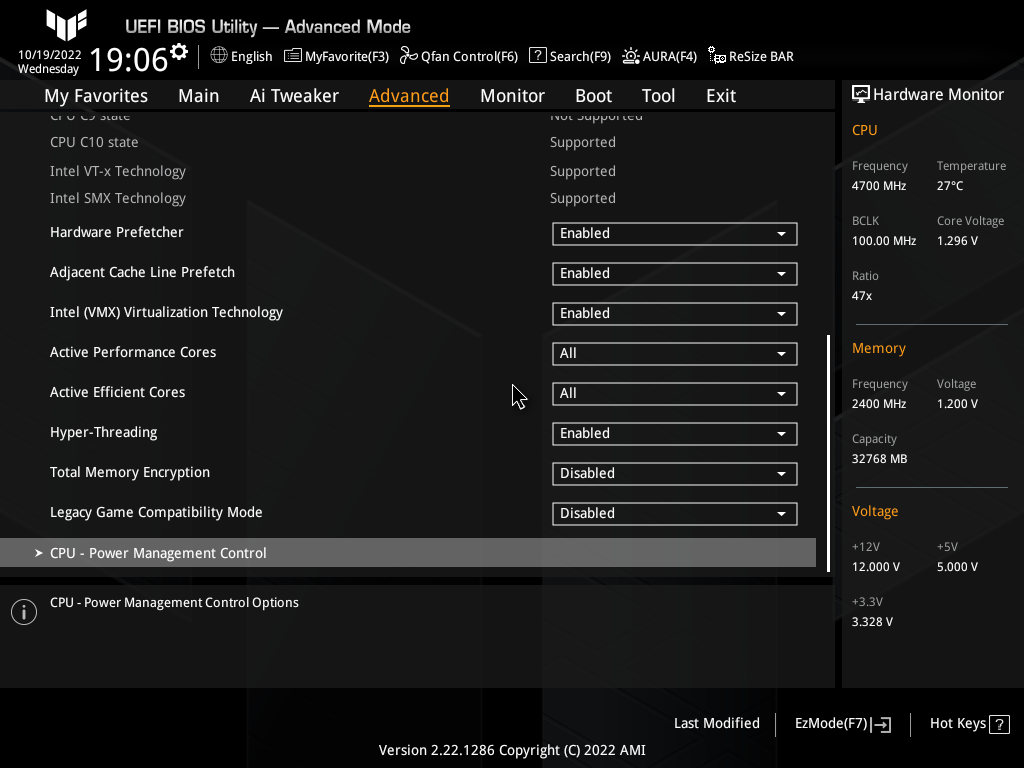Select the English language globe icon
The height and width of the screenshot is (768, 1024).
pos(218,56)
